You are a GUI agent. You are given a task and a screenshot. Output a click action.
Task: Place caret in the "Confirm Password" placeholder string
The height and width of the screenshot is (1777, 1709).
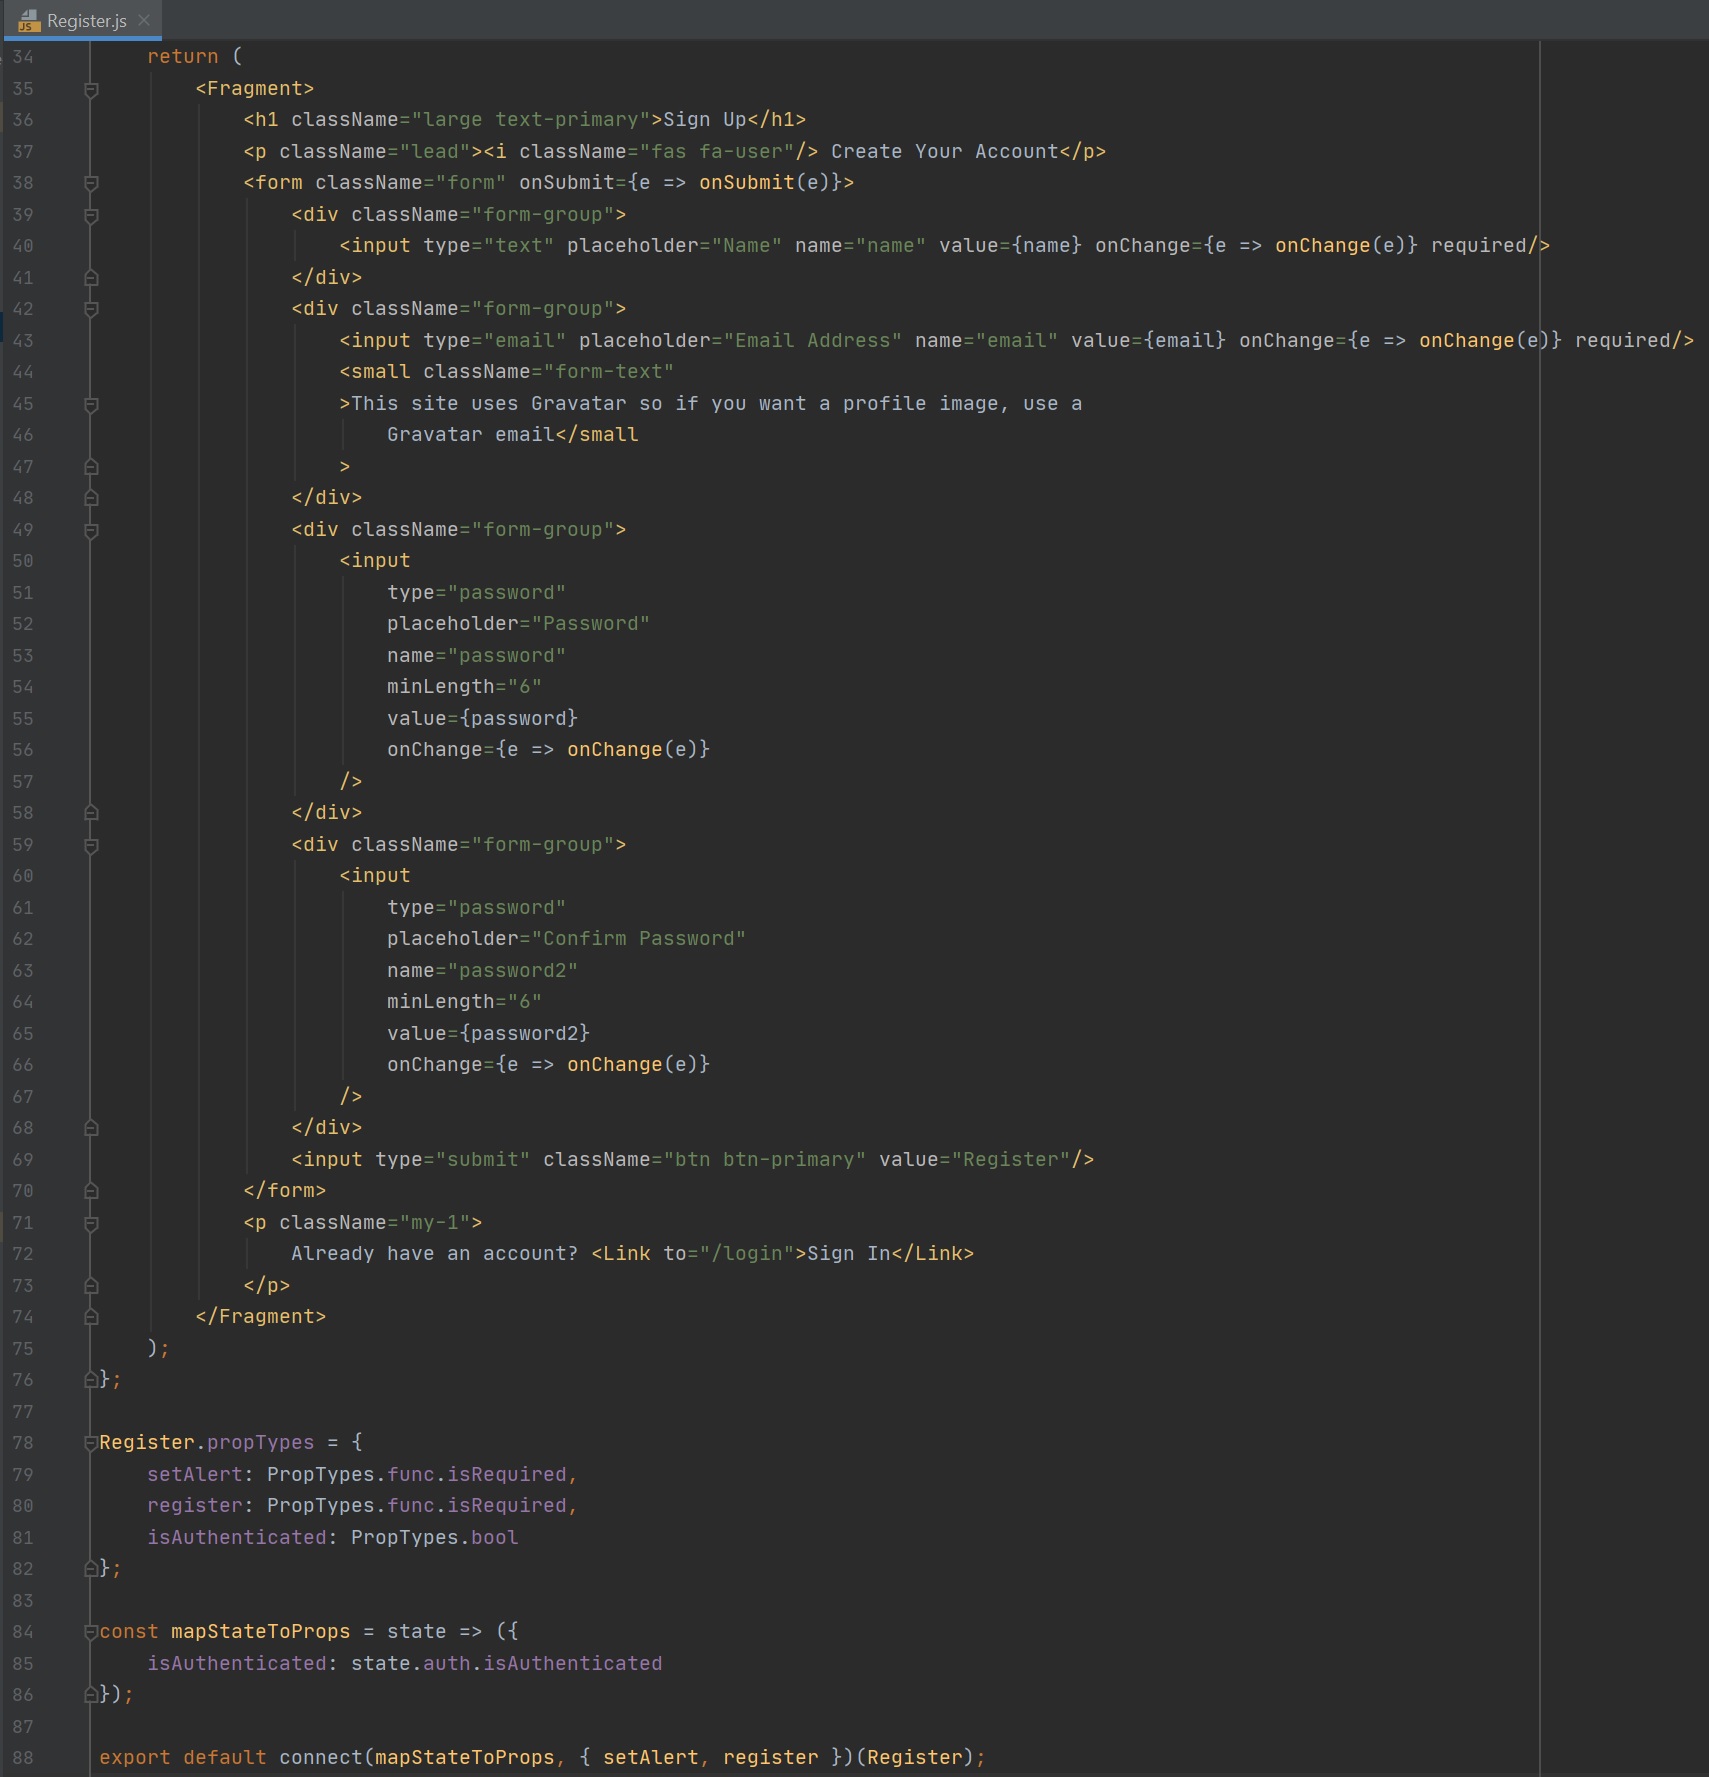(640, 939)
